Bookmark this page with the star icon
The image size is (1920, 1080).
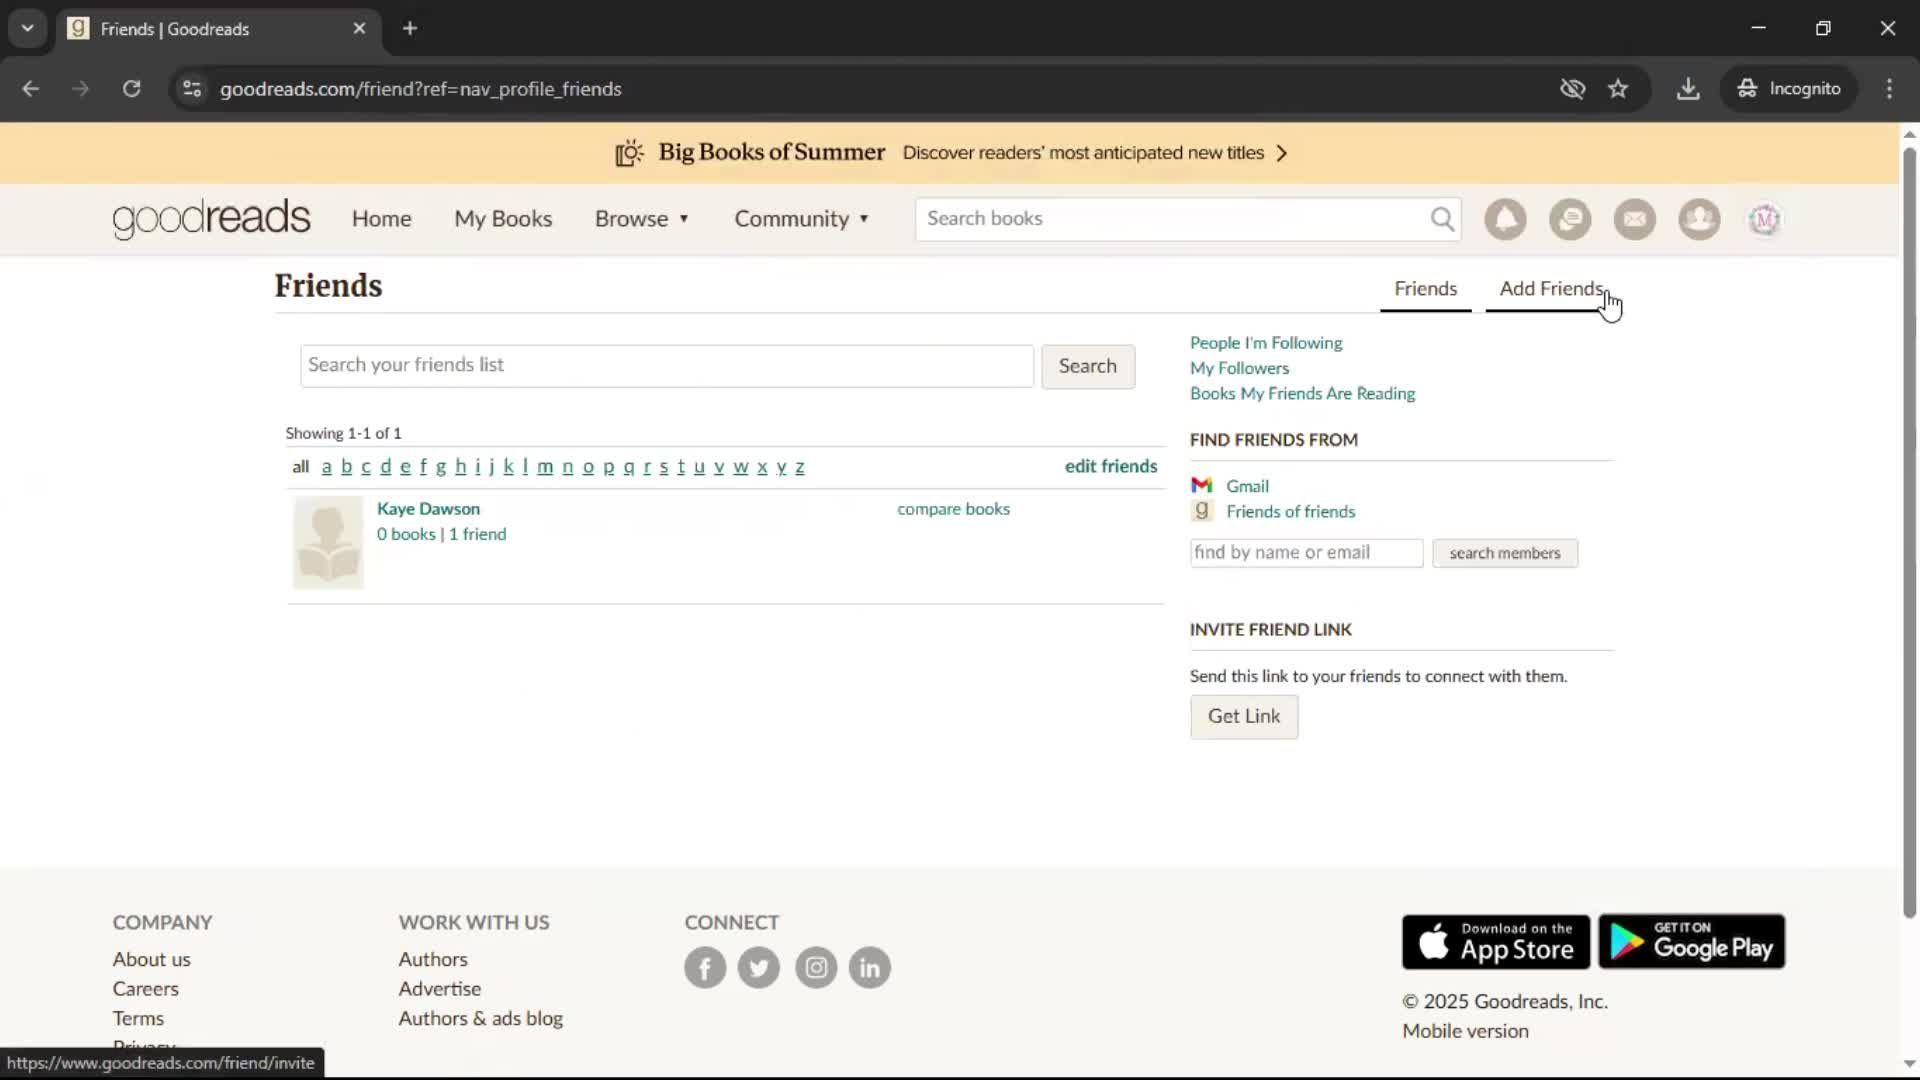click(x=1618, y=89)
